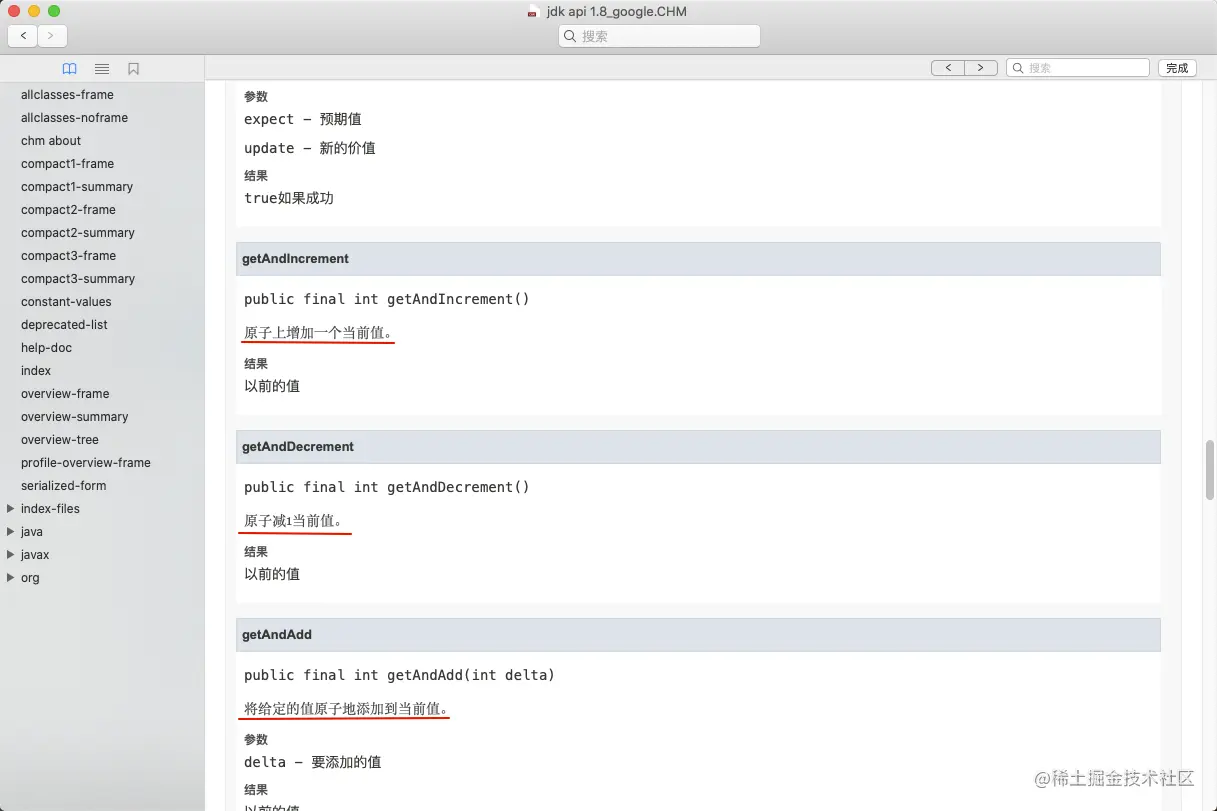1217x811 pixels.
Task: Click the expect – 预期值 parameter line
Action: point(303,119)
